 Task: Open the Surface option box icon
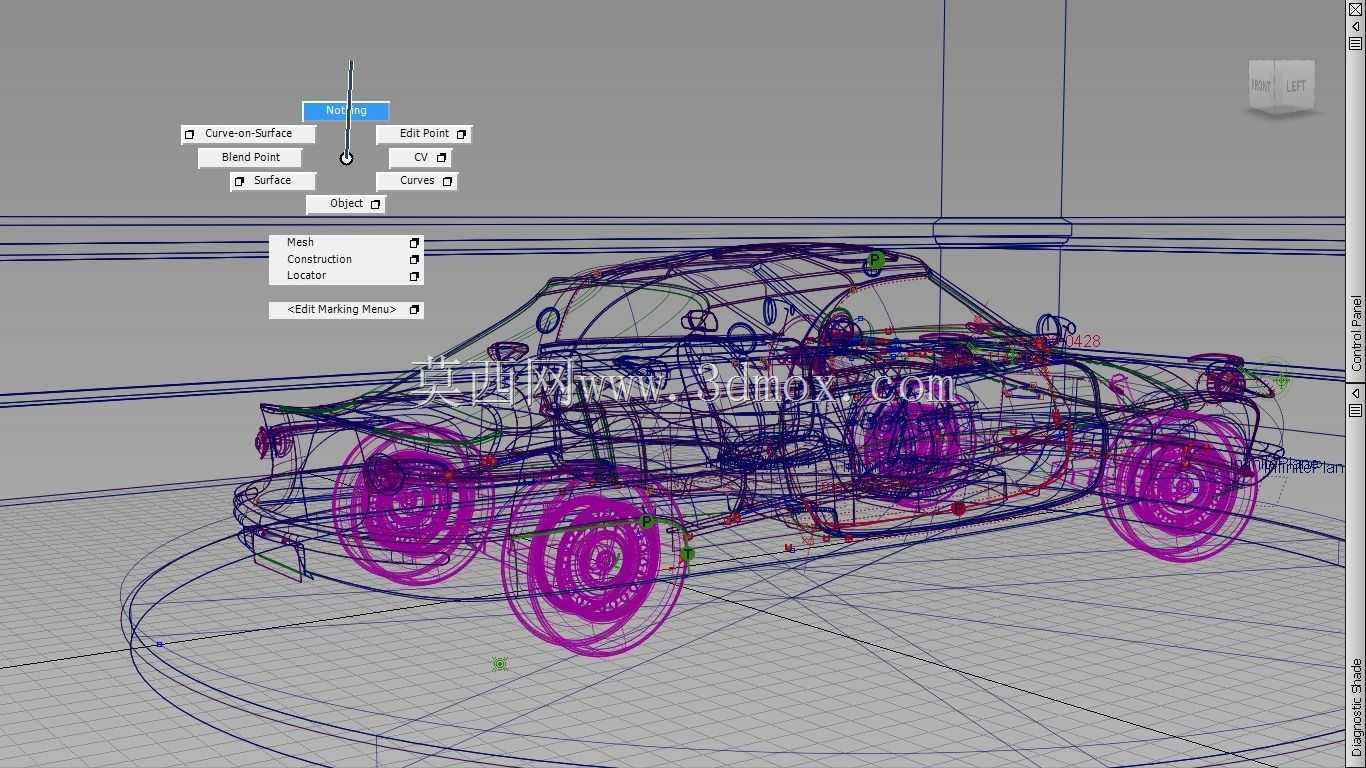(239, 182)
